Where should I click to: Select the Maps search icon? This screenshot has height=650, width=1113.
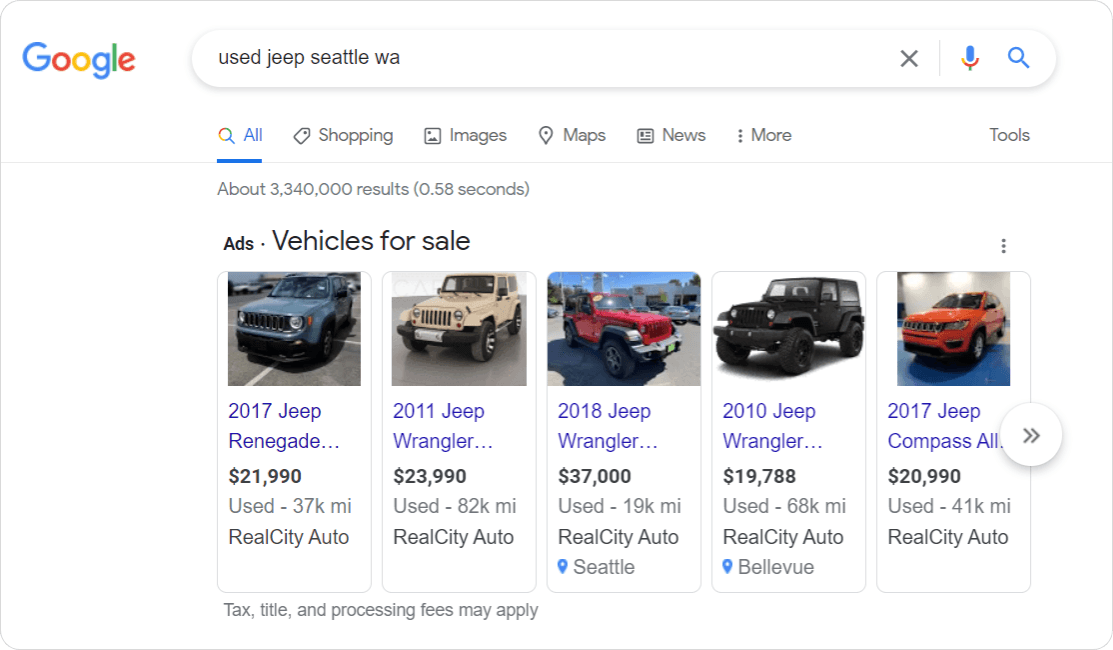coord(546,135)
